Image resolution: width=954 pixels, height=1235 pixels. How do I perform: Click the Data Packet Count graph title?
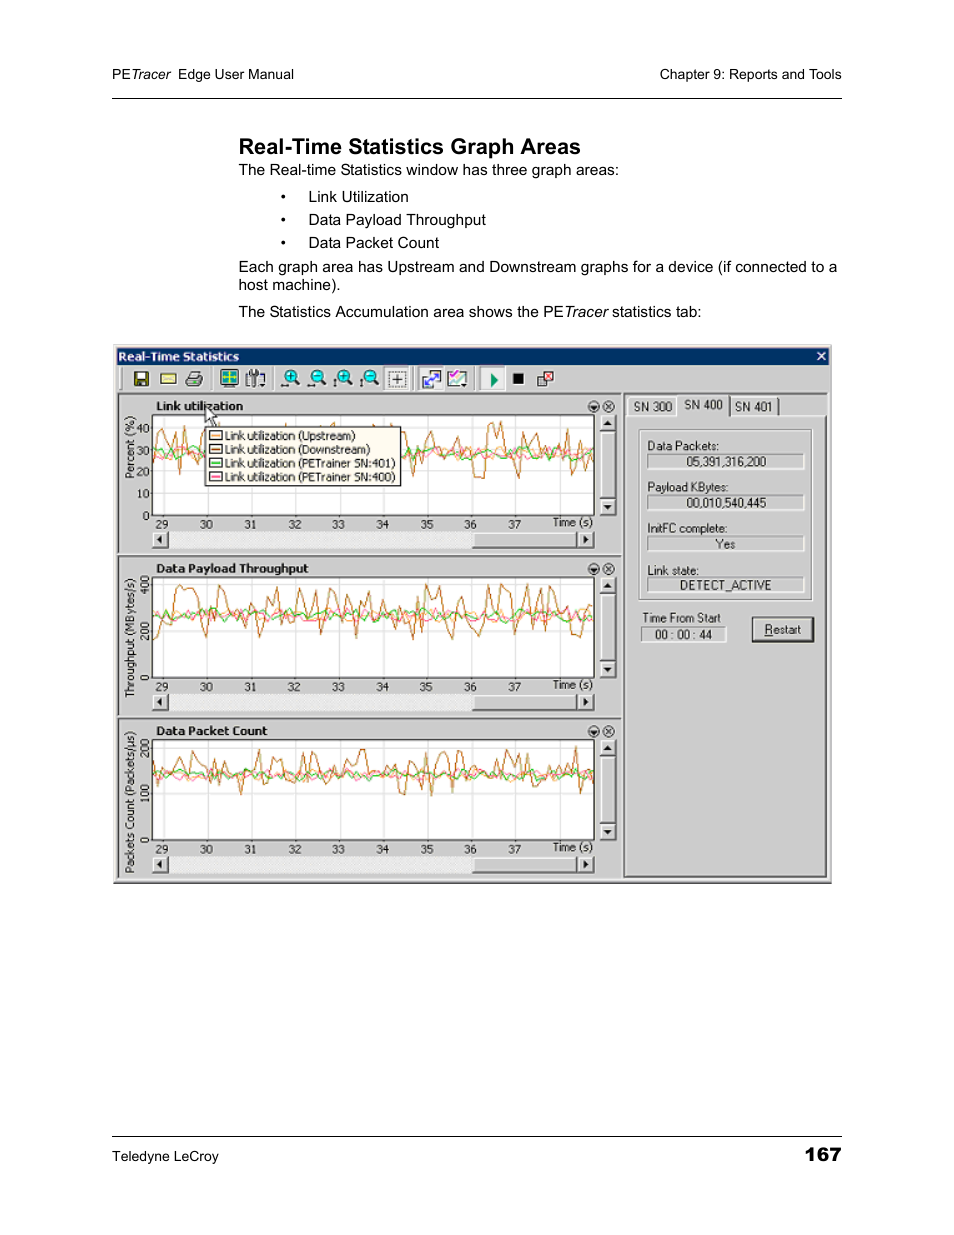211,731
